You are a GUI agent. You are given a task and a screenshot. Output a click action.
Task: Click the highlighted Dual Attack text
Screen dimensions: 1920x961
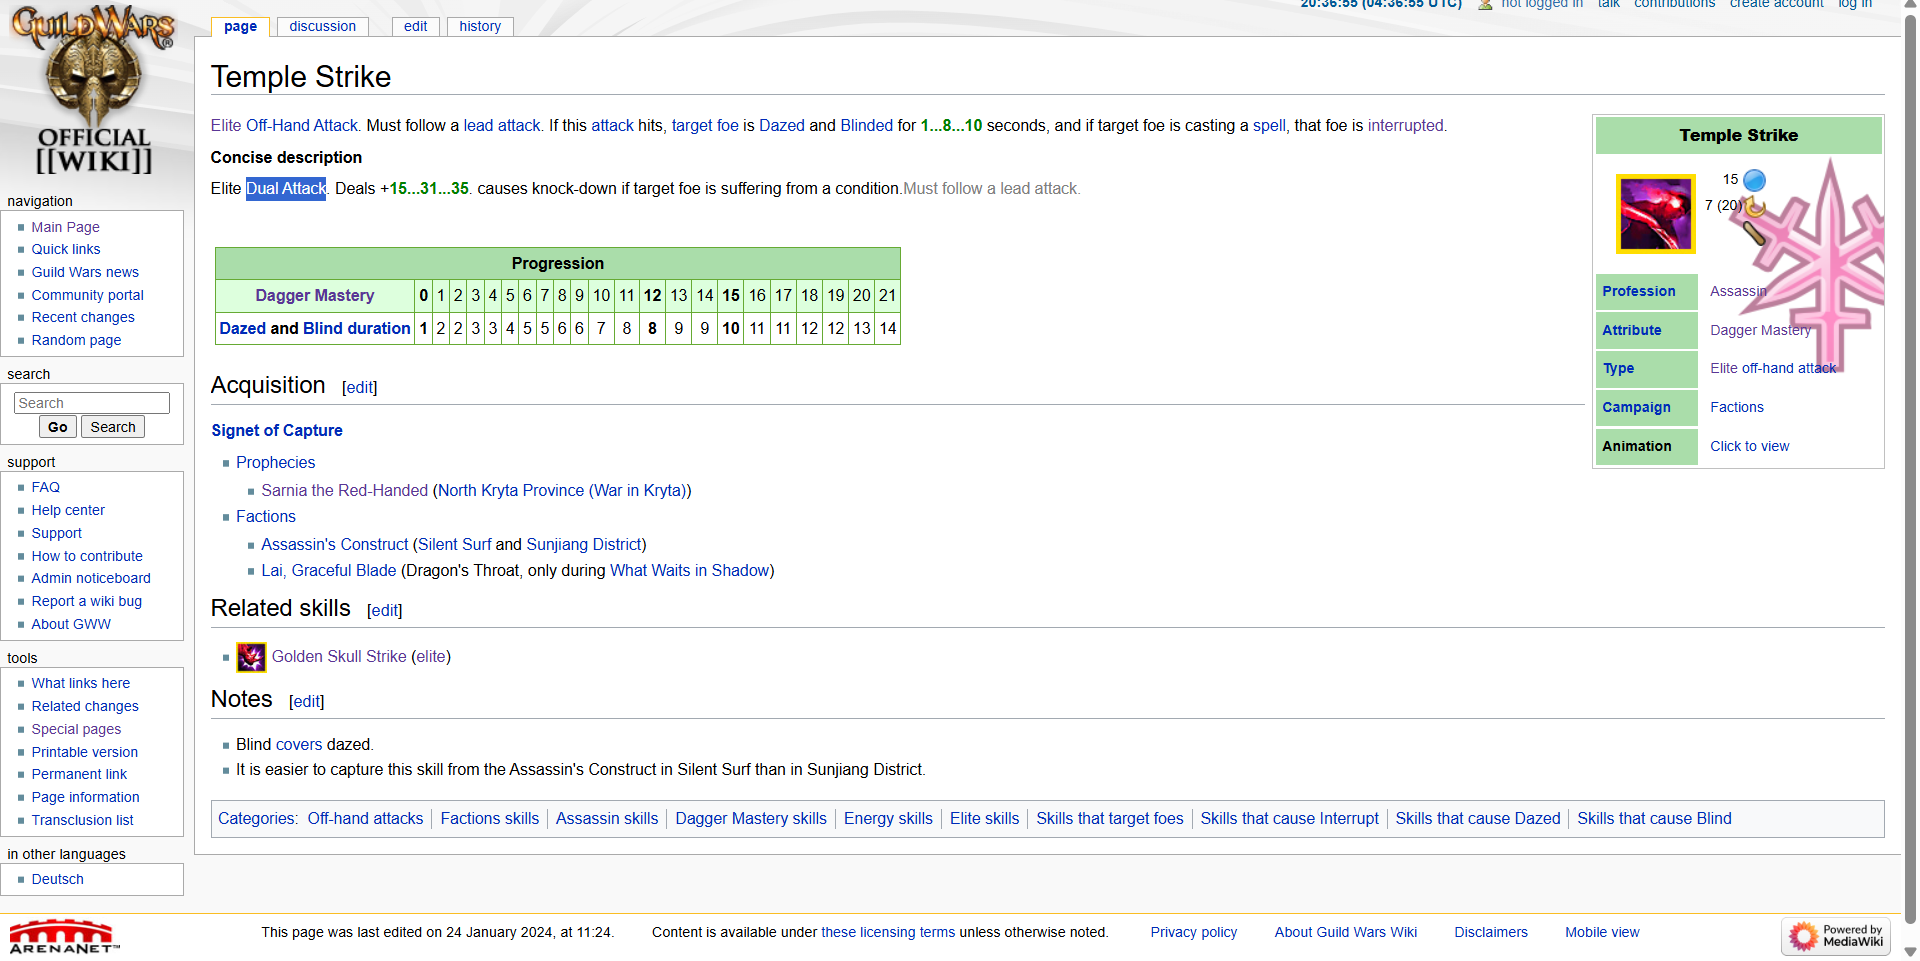[286, 189]
